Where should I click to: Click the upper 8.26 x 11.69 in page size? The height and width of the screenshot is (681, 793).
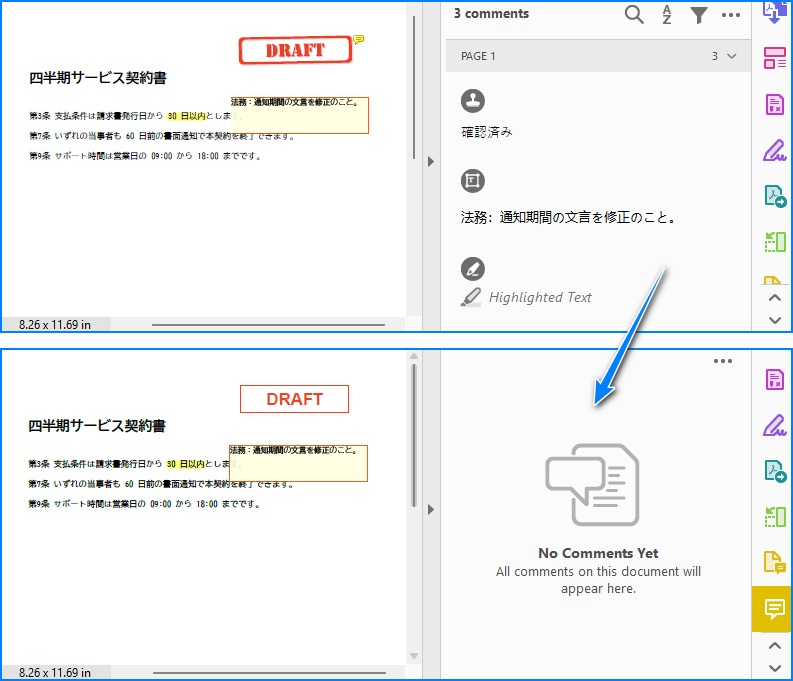coord(55,325)
